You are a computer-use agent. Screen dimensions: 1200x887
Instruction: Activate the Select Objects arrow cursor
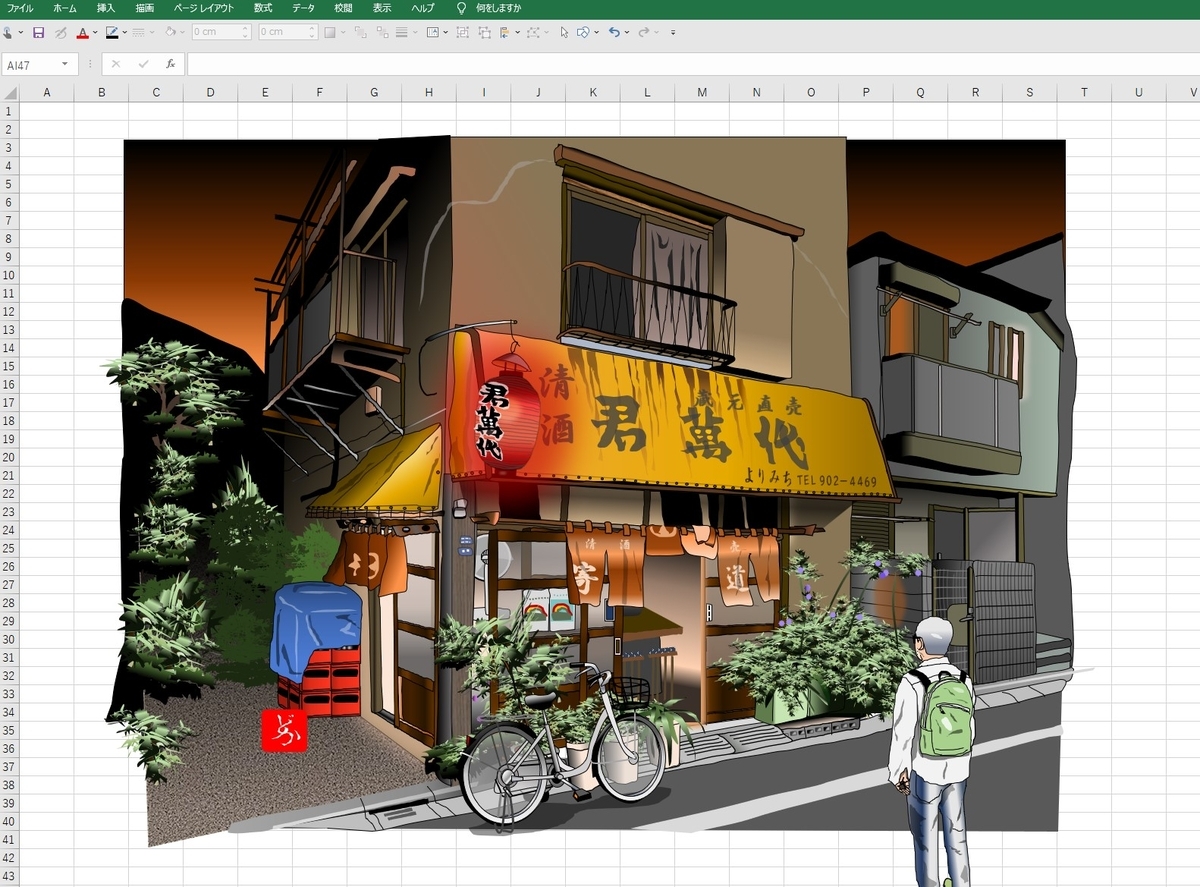tap(563, 32)
